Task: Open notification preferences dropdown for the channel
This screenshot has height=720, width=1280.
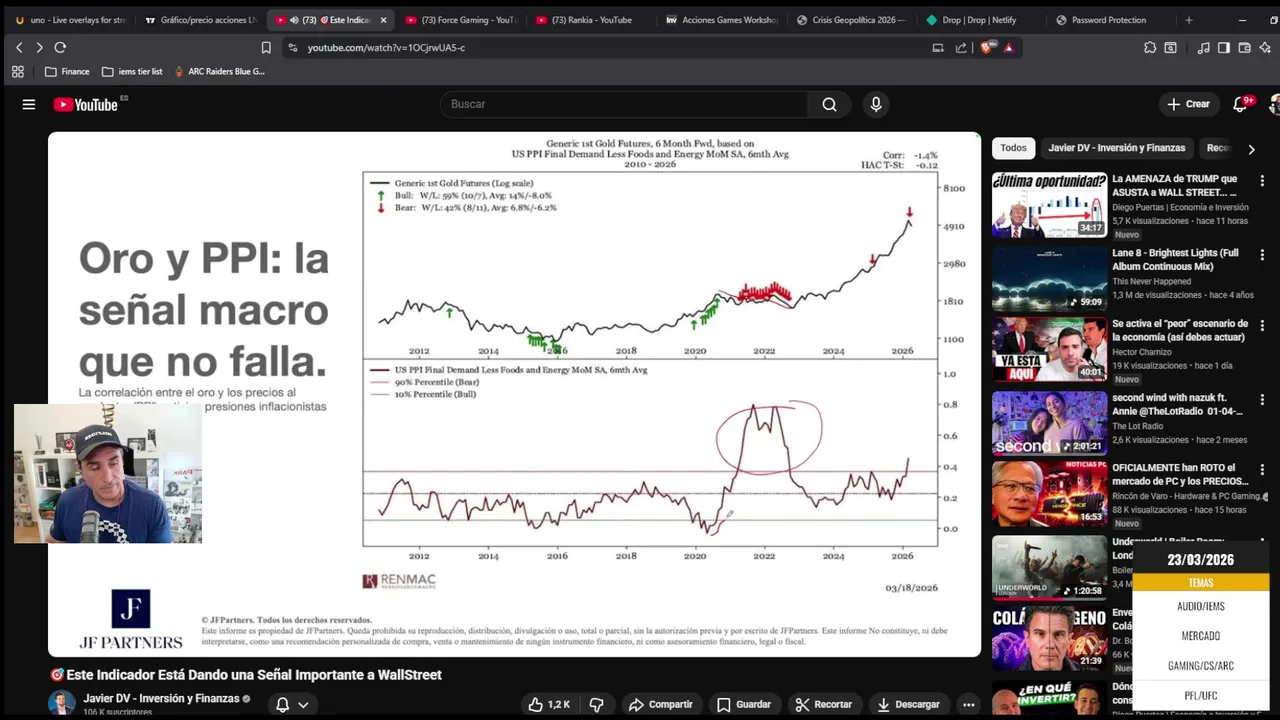Action: click(292, 704)
